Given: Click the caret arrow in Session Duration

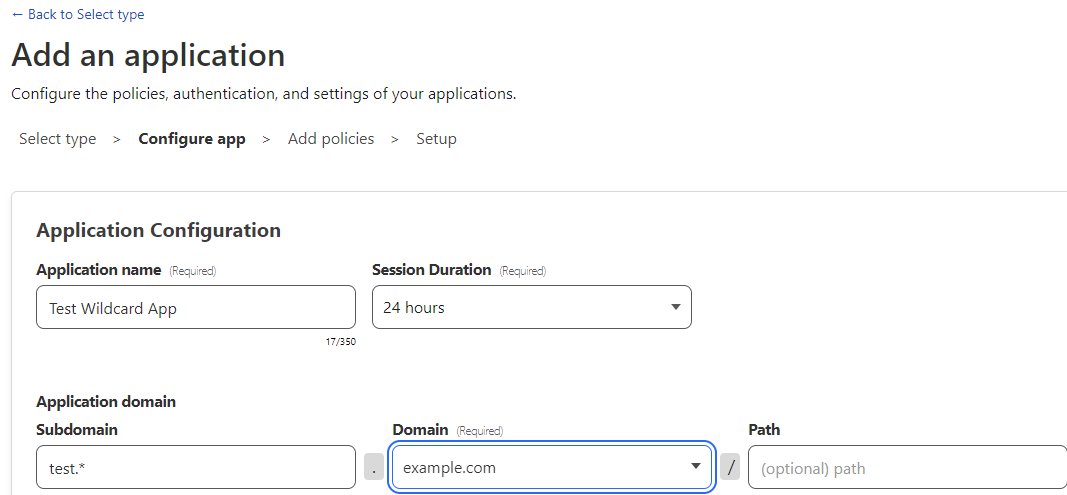Looking at the screenshot, I should point(676,307).
